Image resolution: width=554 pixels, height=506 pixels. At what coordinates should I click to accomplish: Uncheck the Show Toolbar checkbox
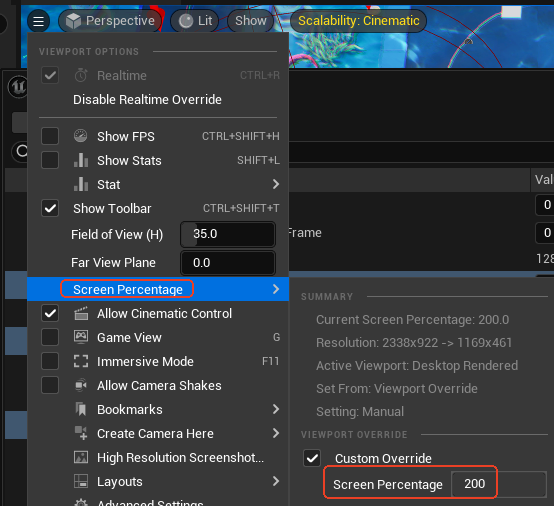pyautogui.click(x=50, y=208)
